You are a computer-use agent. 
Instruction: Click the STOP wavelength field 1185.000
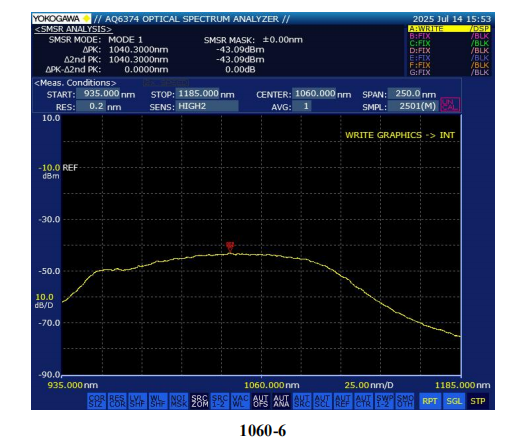coord(198,94)
